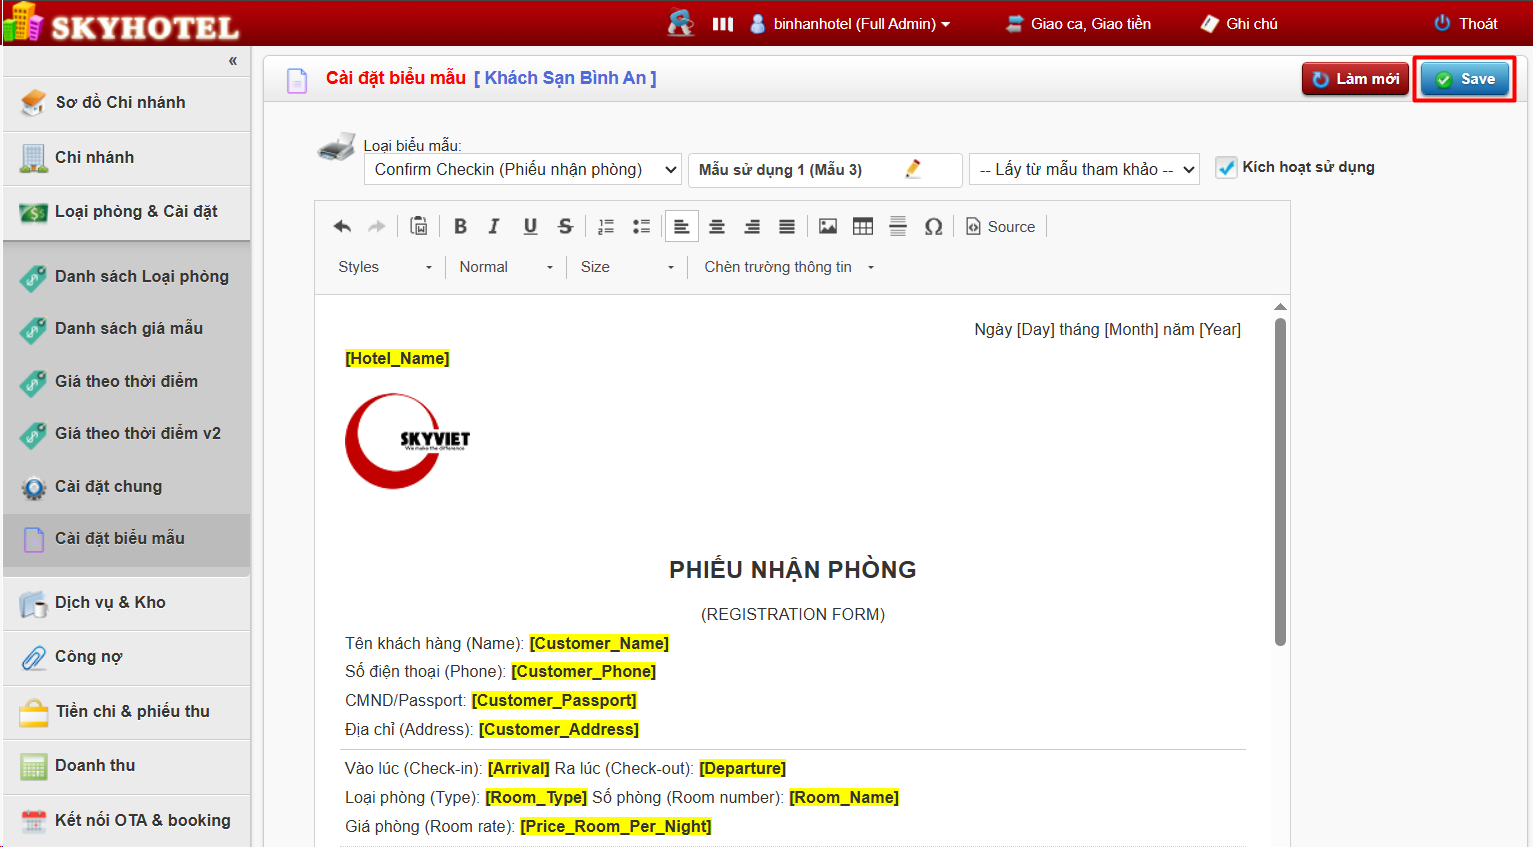Toggle Italic text style

click(x=494, y=227)
